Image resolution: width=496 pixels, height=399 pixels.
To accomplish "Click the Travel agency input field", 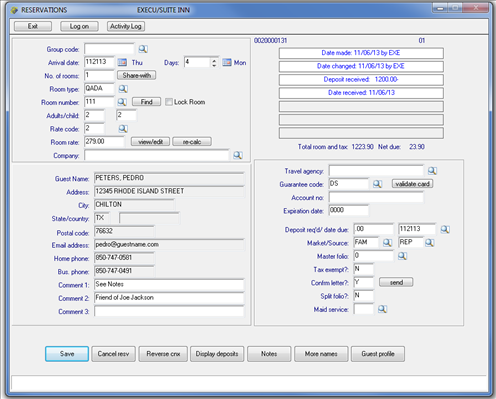I will click(376, 171).
